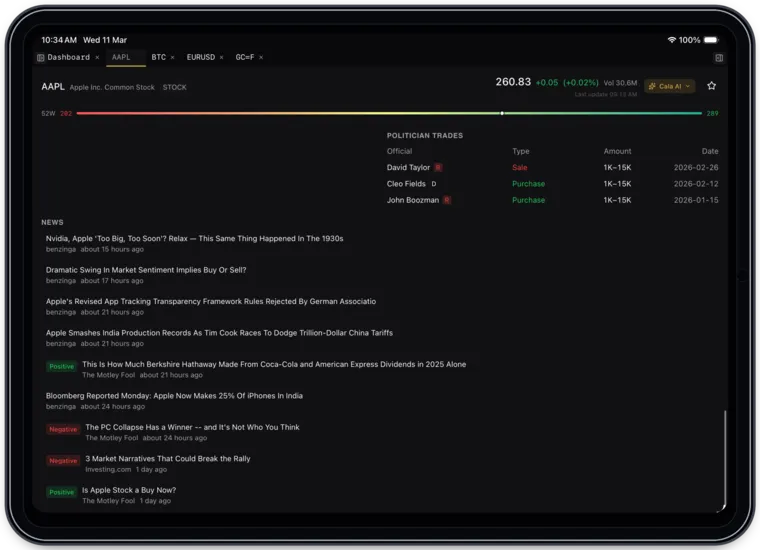
Task: Click the R party badge beside David Taylor
Action: (438, 168)
